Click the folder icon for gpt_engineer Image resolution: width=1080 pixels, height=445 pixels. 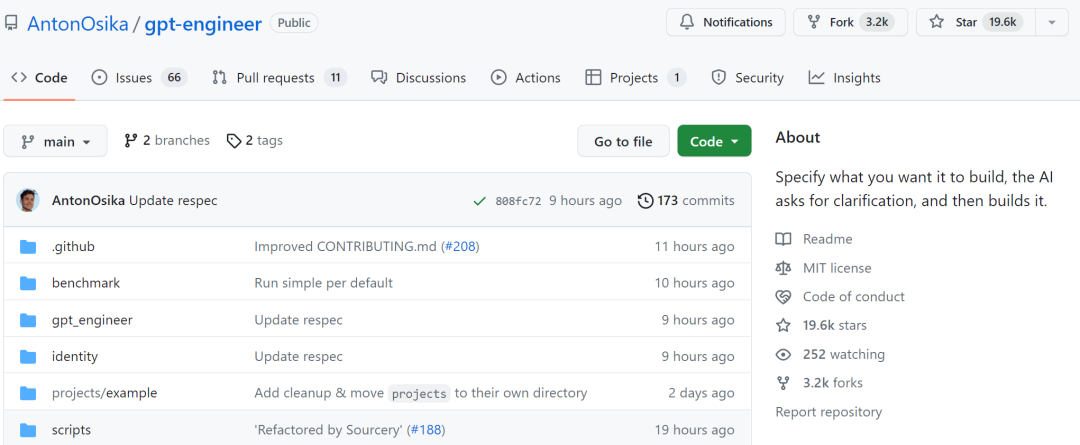click(28, 320)
